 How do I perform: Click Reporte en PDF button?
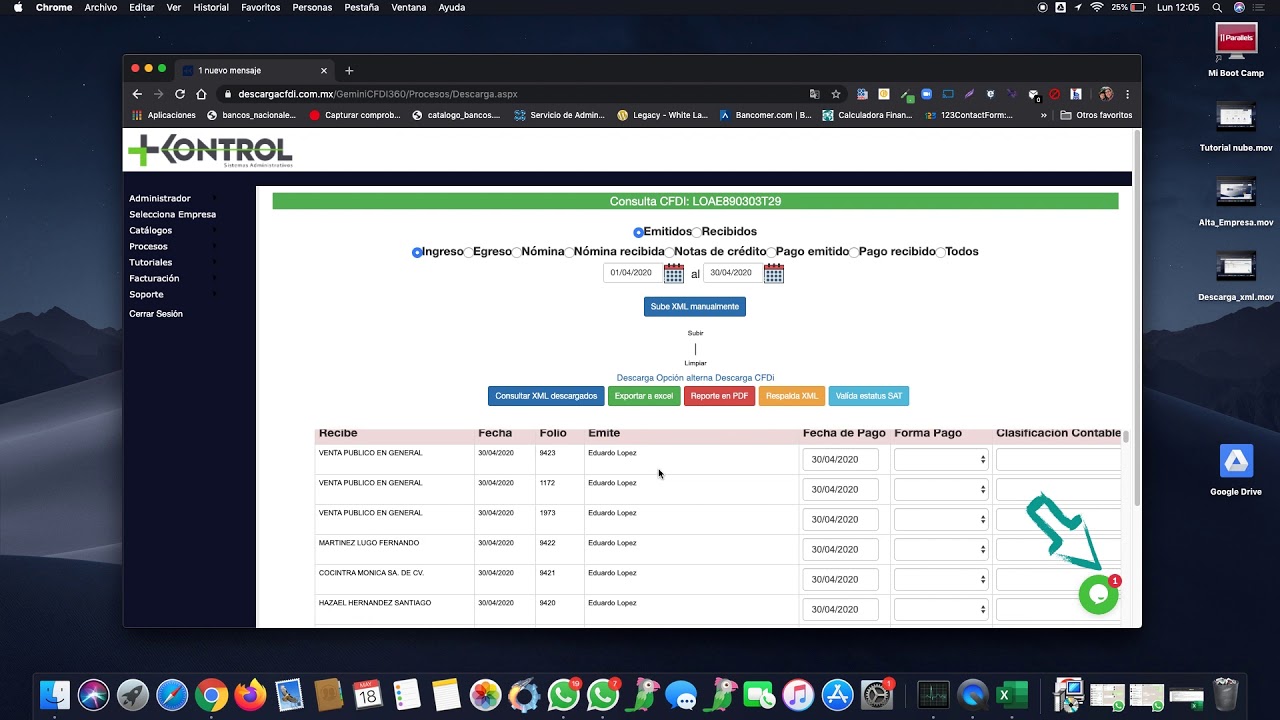click(719, 396)
